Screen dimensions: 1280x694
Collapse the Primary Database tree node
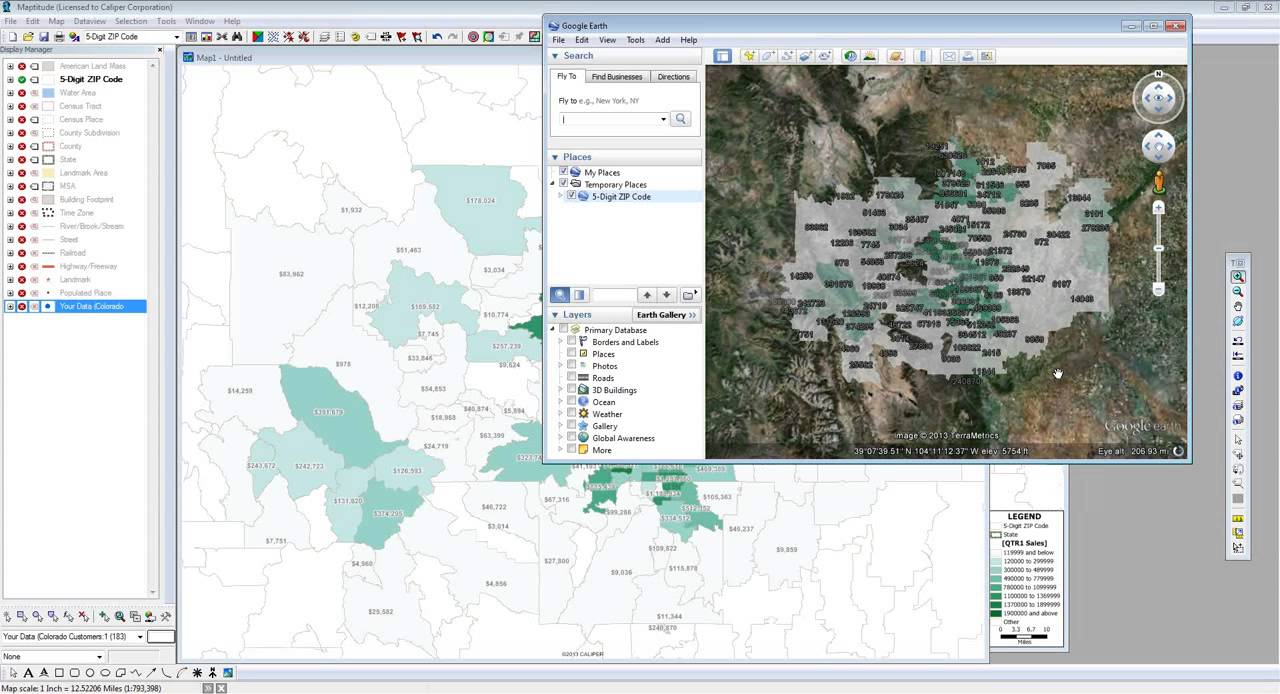[552, 330]
